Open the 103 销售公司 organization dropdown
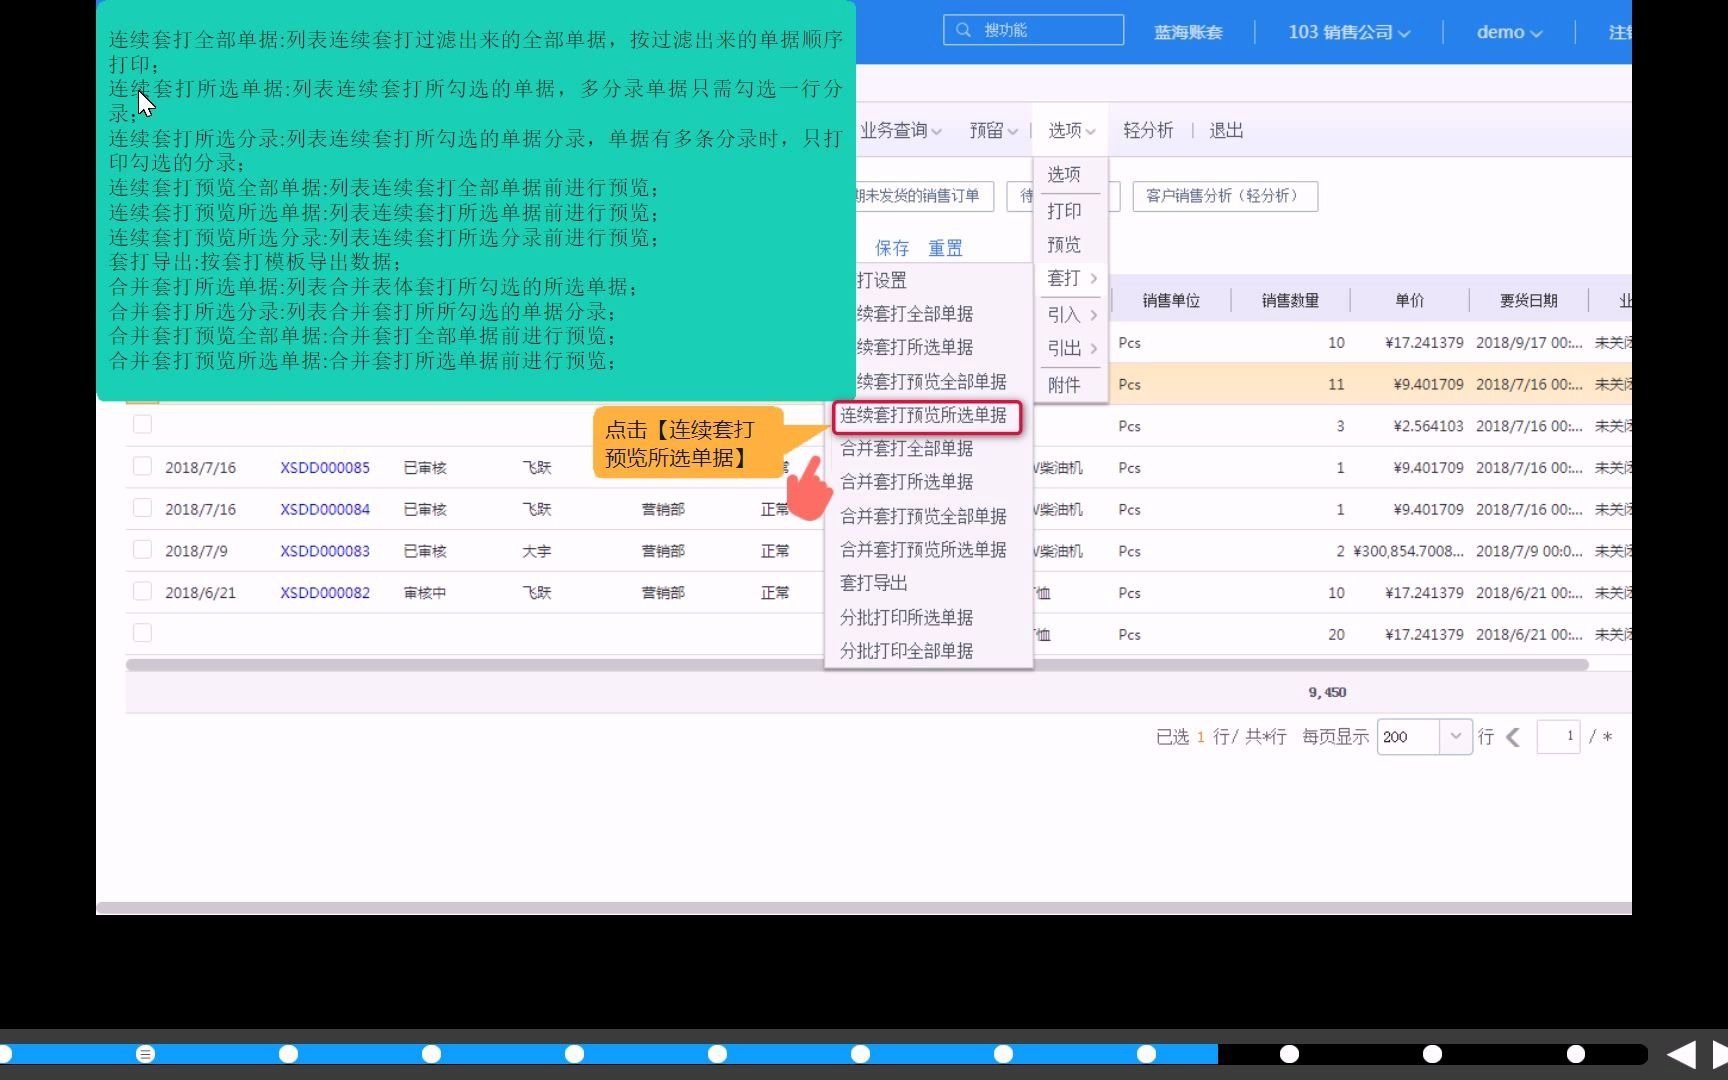This screenshot has height=1080, width=1728. [x=1348, y=32]
